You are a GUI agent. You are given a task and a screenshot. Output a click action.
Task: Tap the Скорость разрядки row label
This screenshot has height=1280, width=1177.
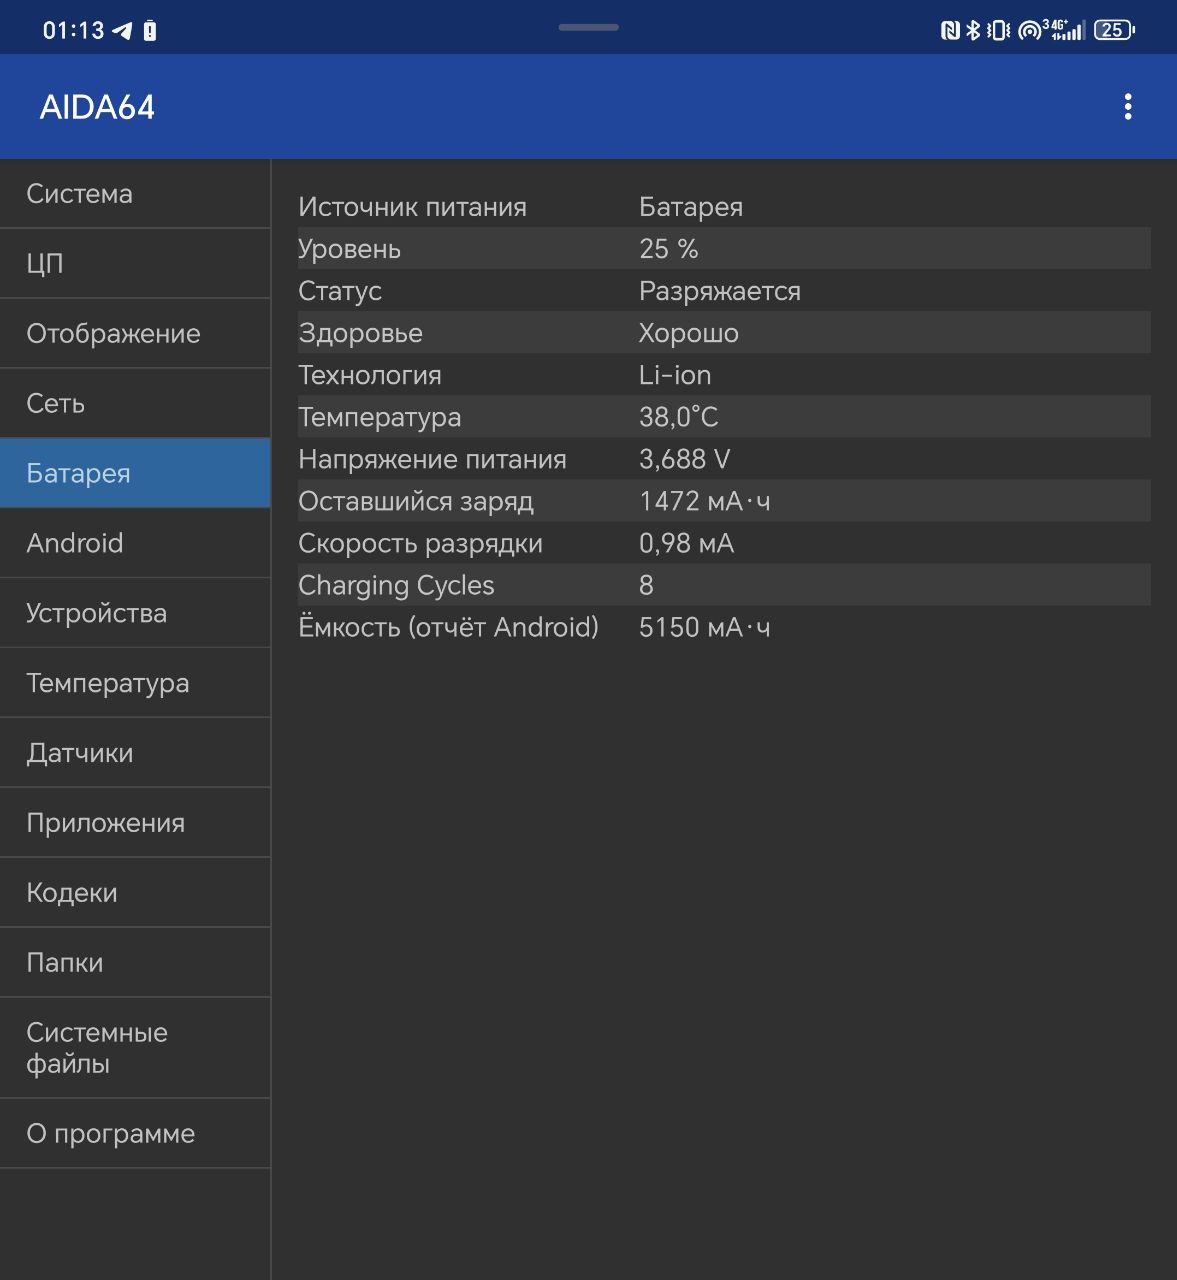point(420,543)
